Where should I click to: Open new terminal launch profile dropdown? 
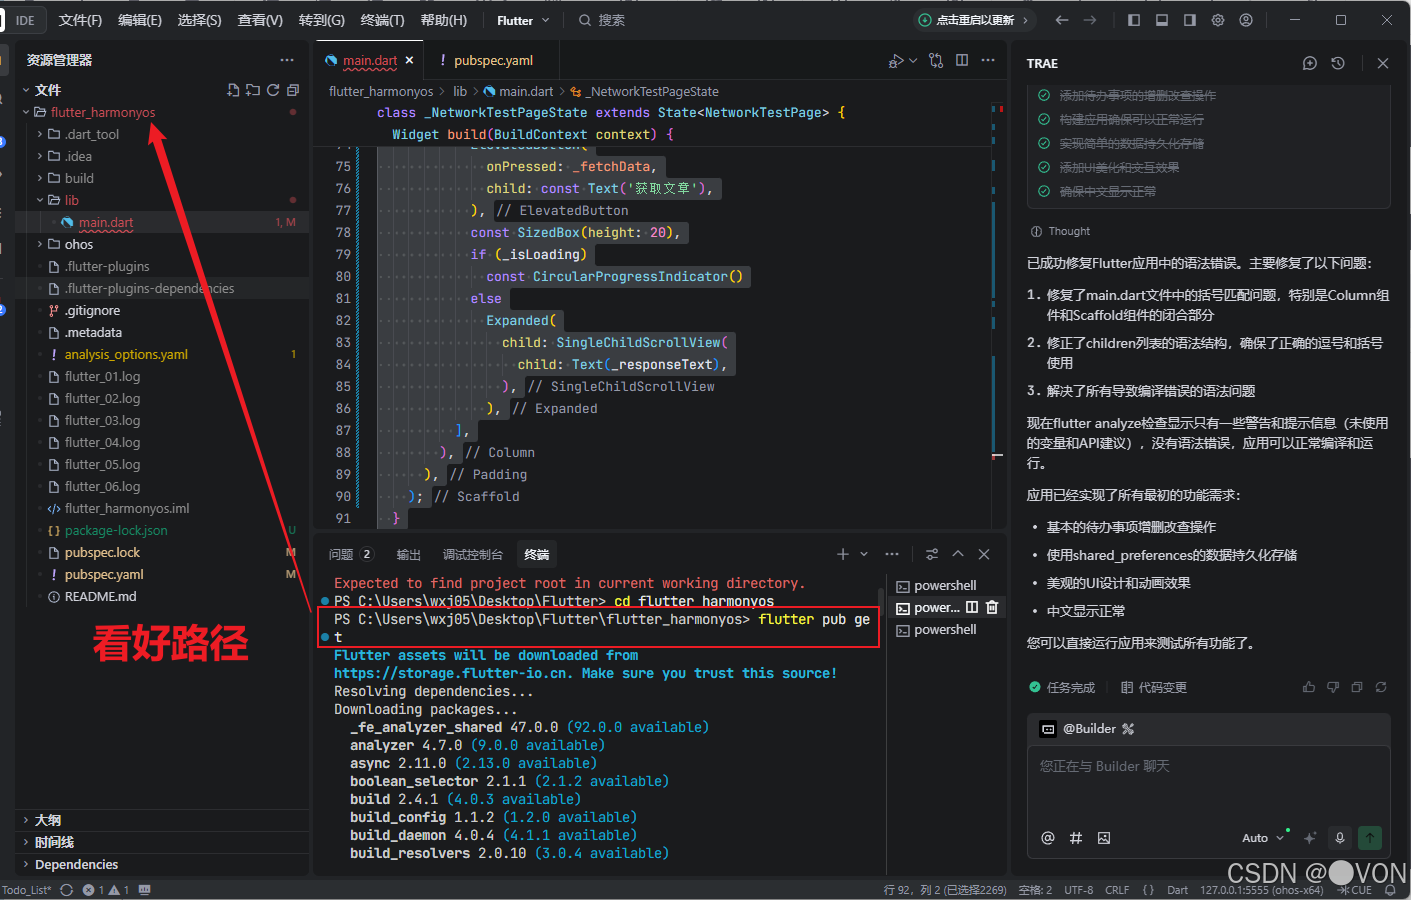864,554
